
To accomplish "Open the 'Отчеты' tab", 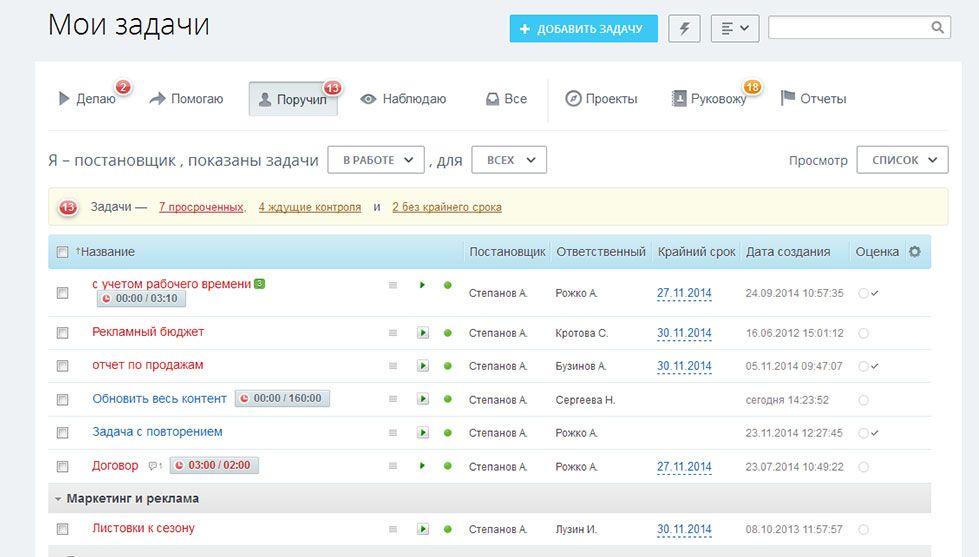I will pyautogui.click(x=814, y=99).
